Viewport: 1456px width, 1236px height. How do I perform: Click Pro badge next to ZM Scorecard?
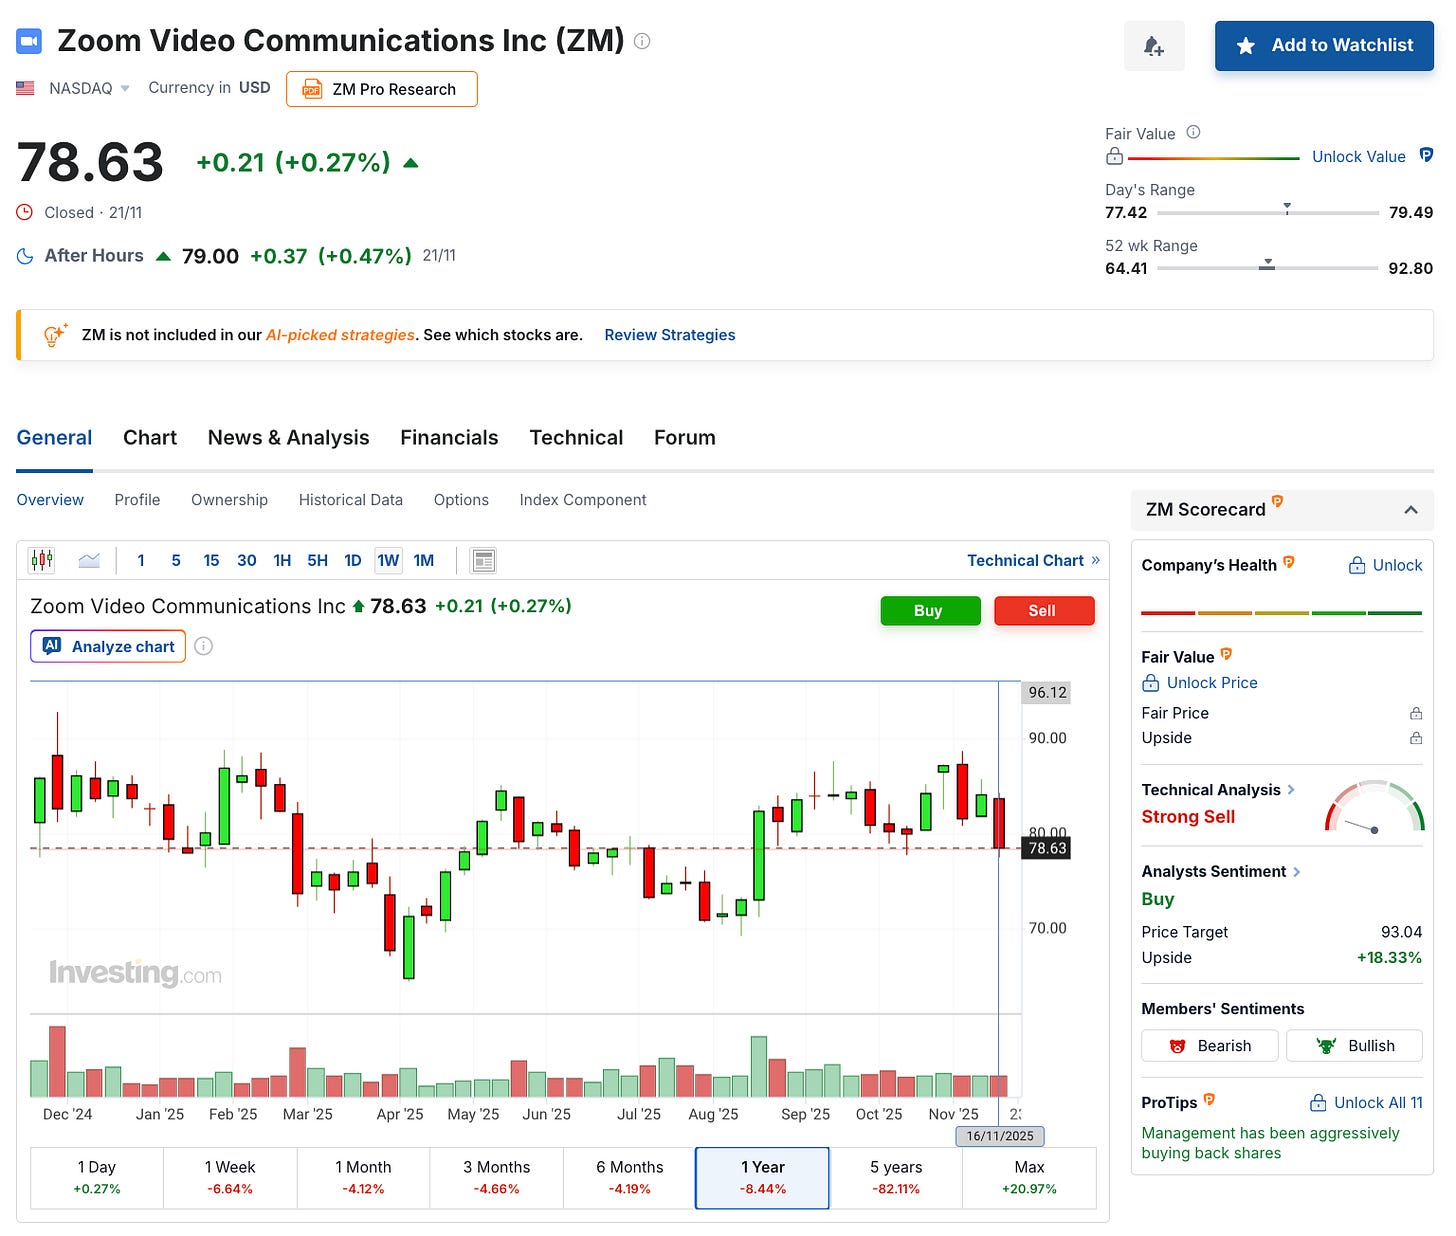1277,502
